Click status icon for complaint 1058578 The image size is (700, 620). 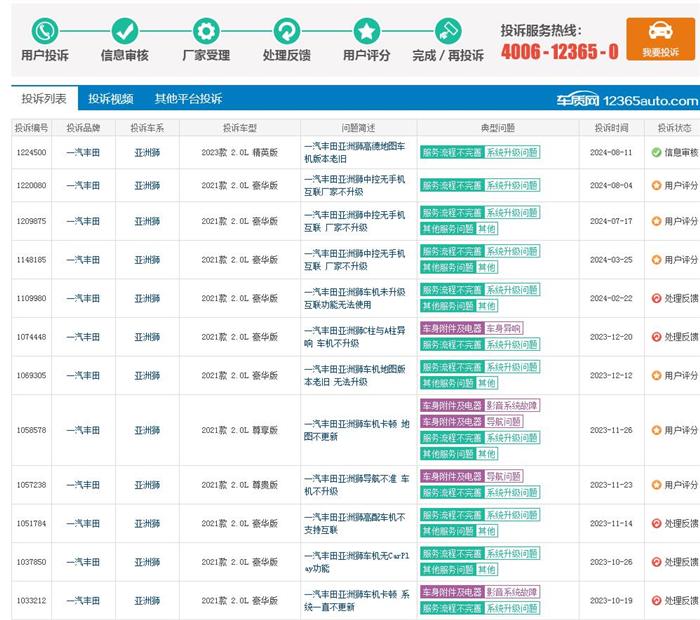coord(656,430)
